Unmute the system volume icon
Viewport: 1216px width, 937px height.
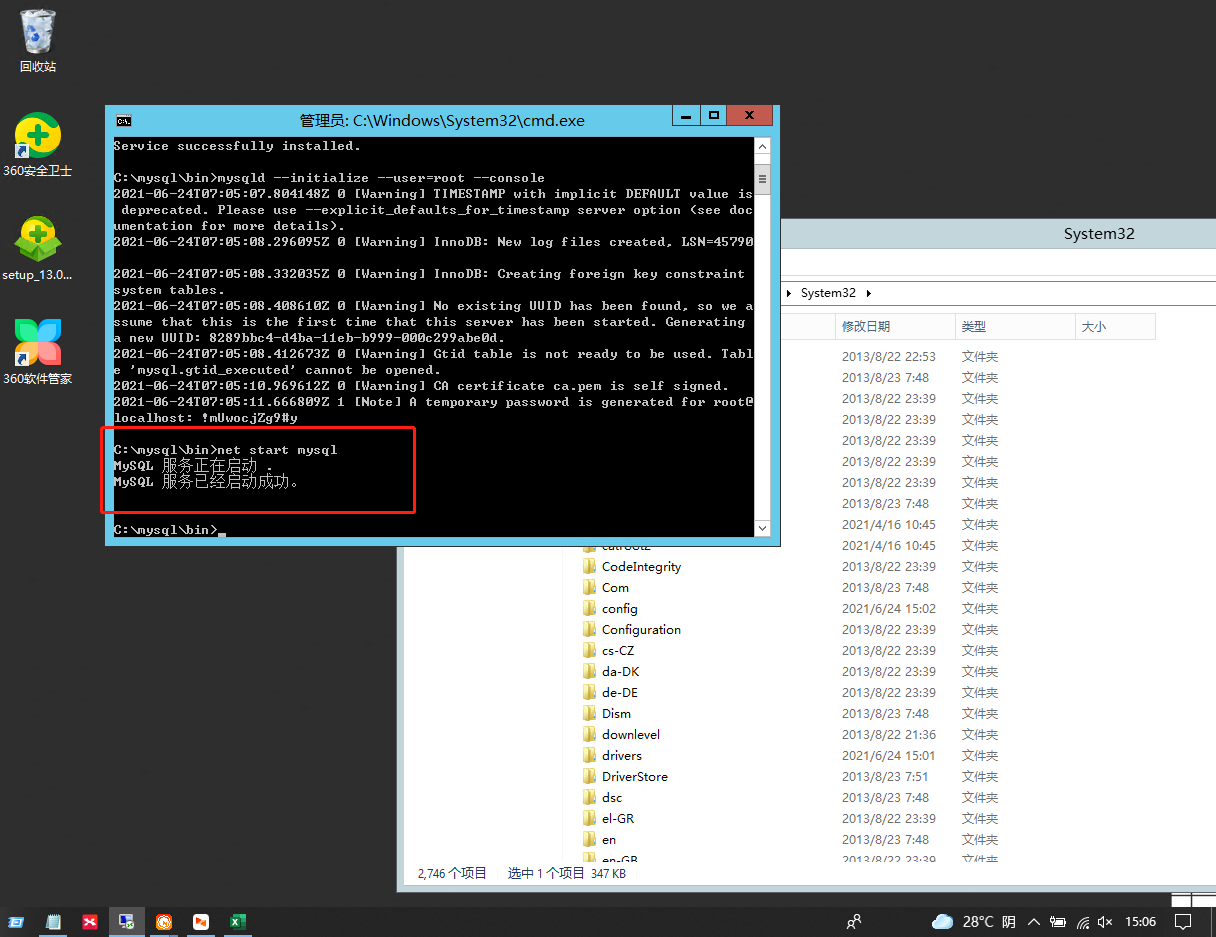pos(1104,922)
